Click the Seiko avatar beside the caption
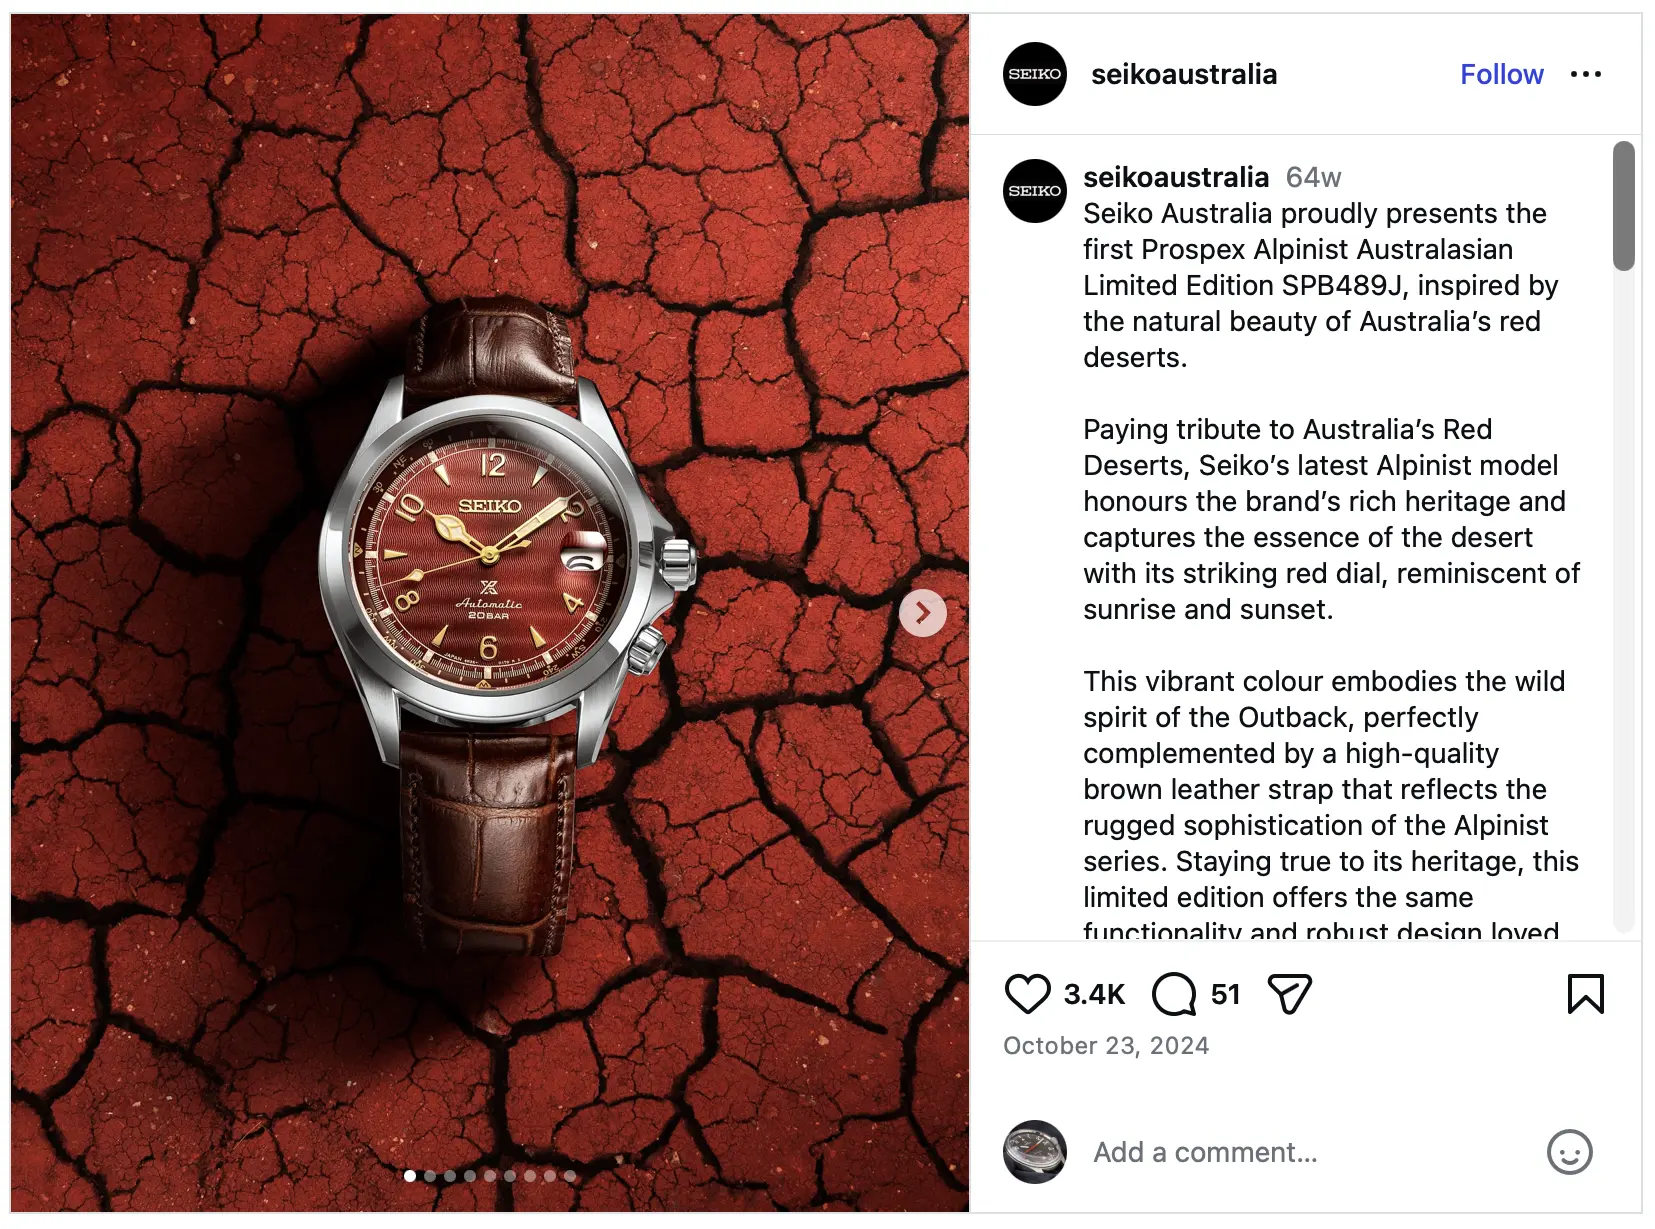The height and width of the screenshot is (1229, 1655). (1035, 191)
